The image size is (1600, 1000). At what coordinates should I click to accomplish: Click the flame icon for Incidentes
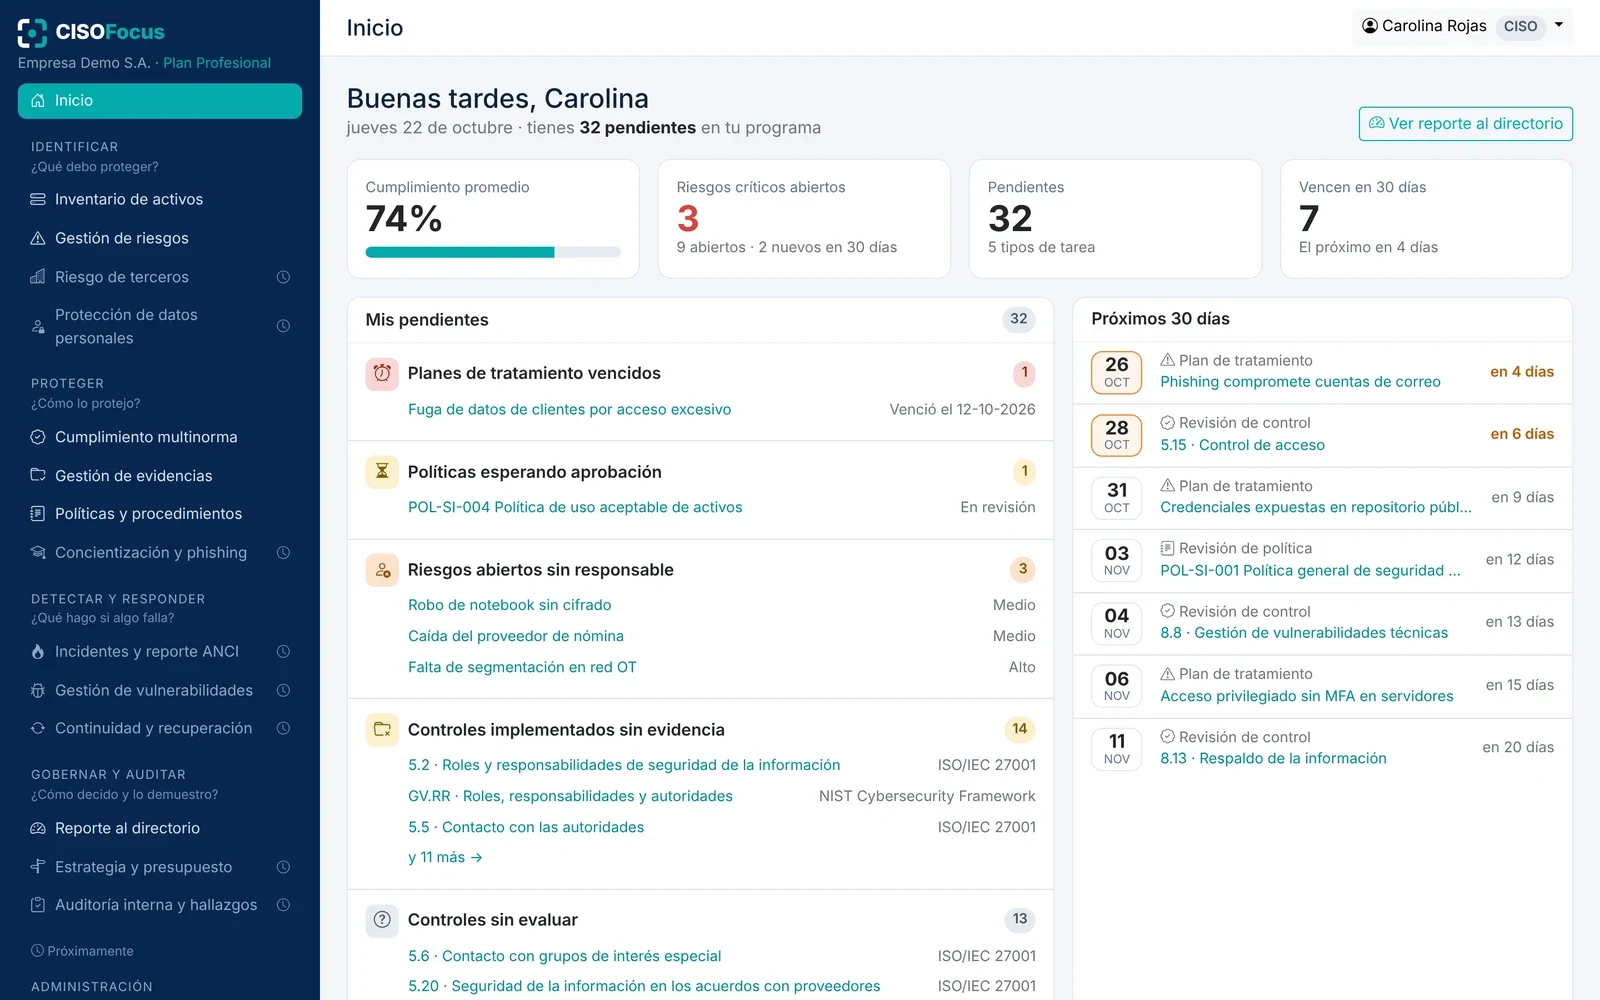(38, 652)
